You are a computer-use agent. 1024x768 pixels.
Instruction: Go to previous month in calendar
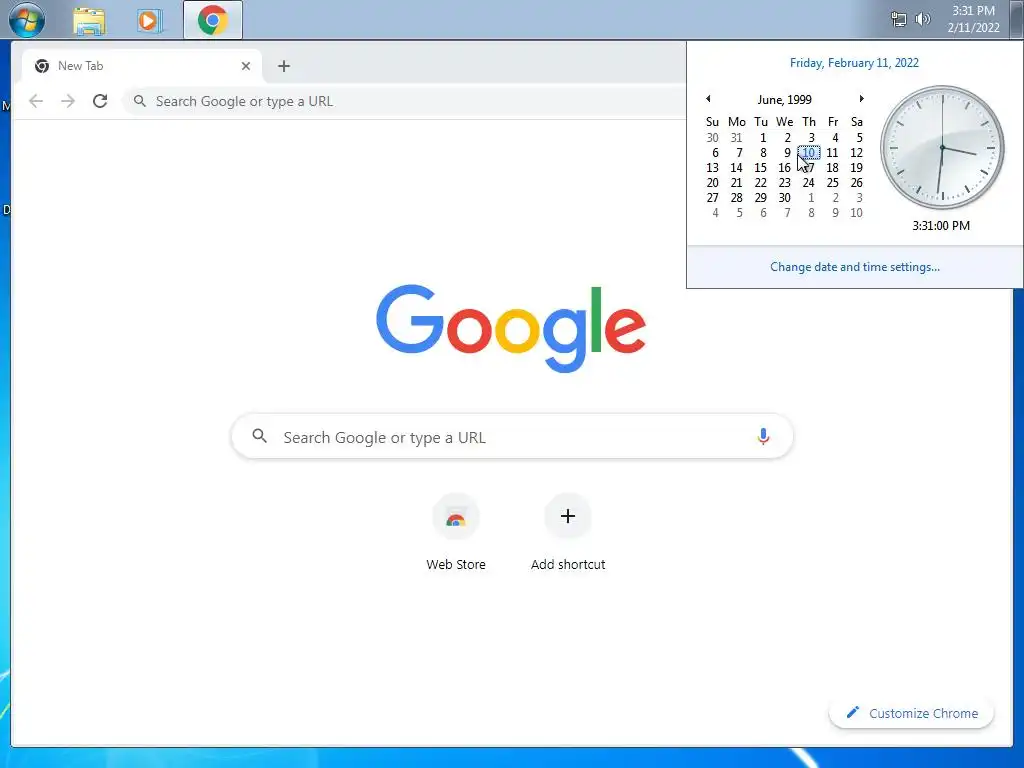(708, 99)
